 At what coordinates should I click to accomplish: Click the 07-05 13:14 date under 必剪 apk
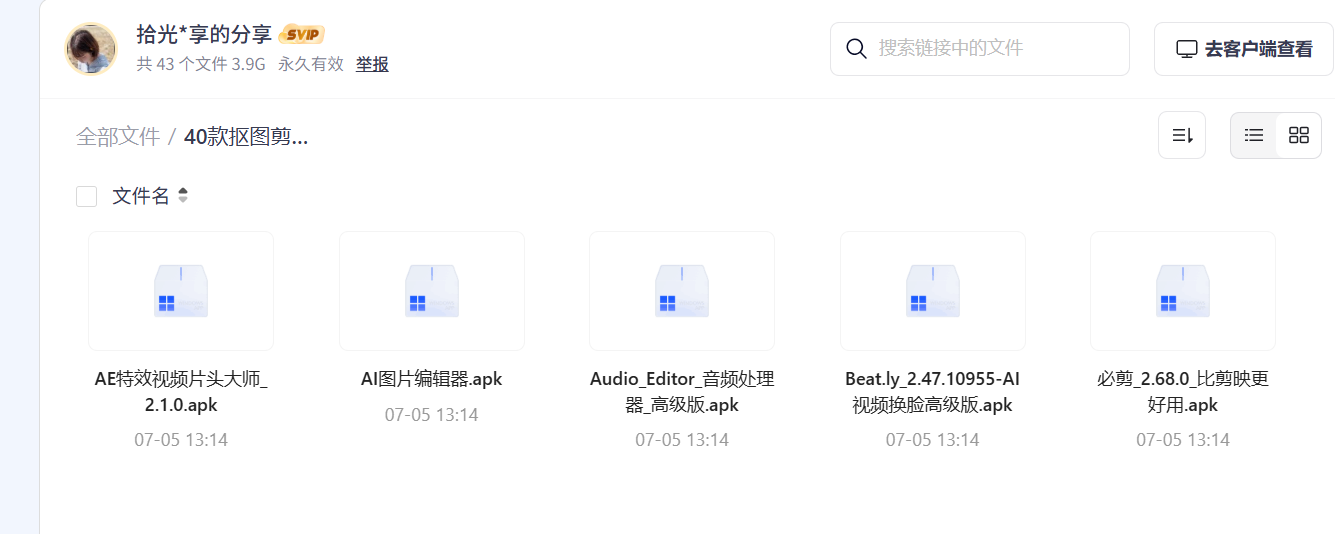(x=1183, y=440)
